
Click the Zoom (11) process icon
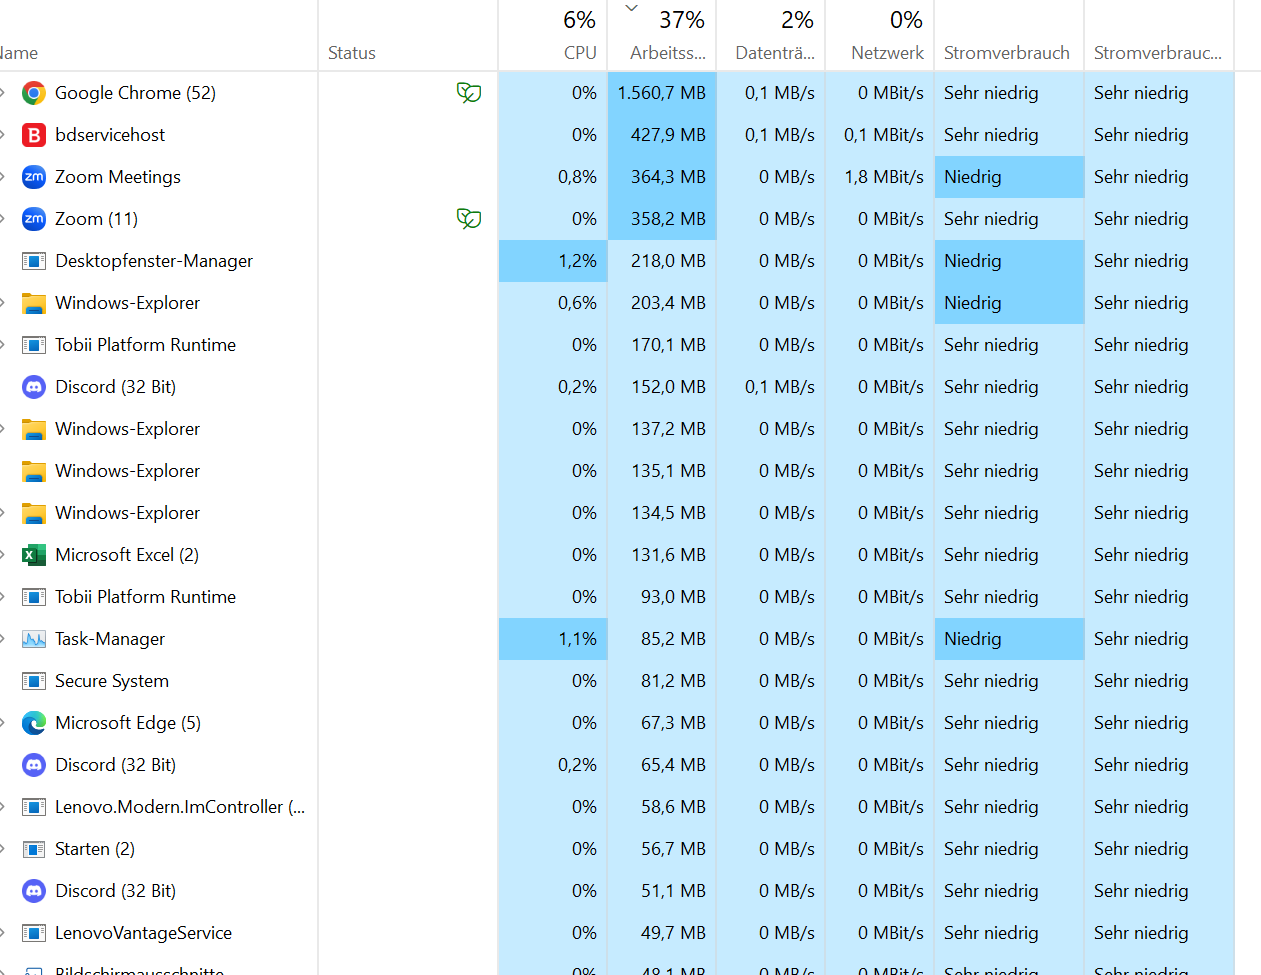(34, 219)
